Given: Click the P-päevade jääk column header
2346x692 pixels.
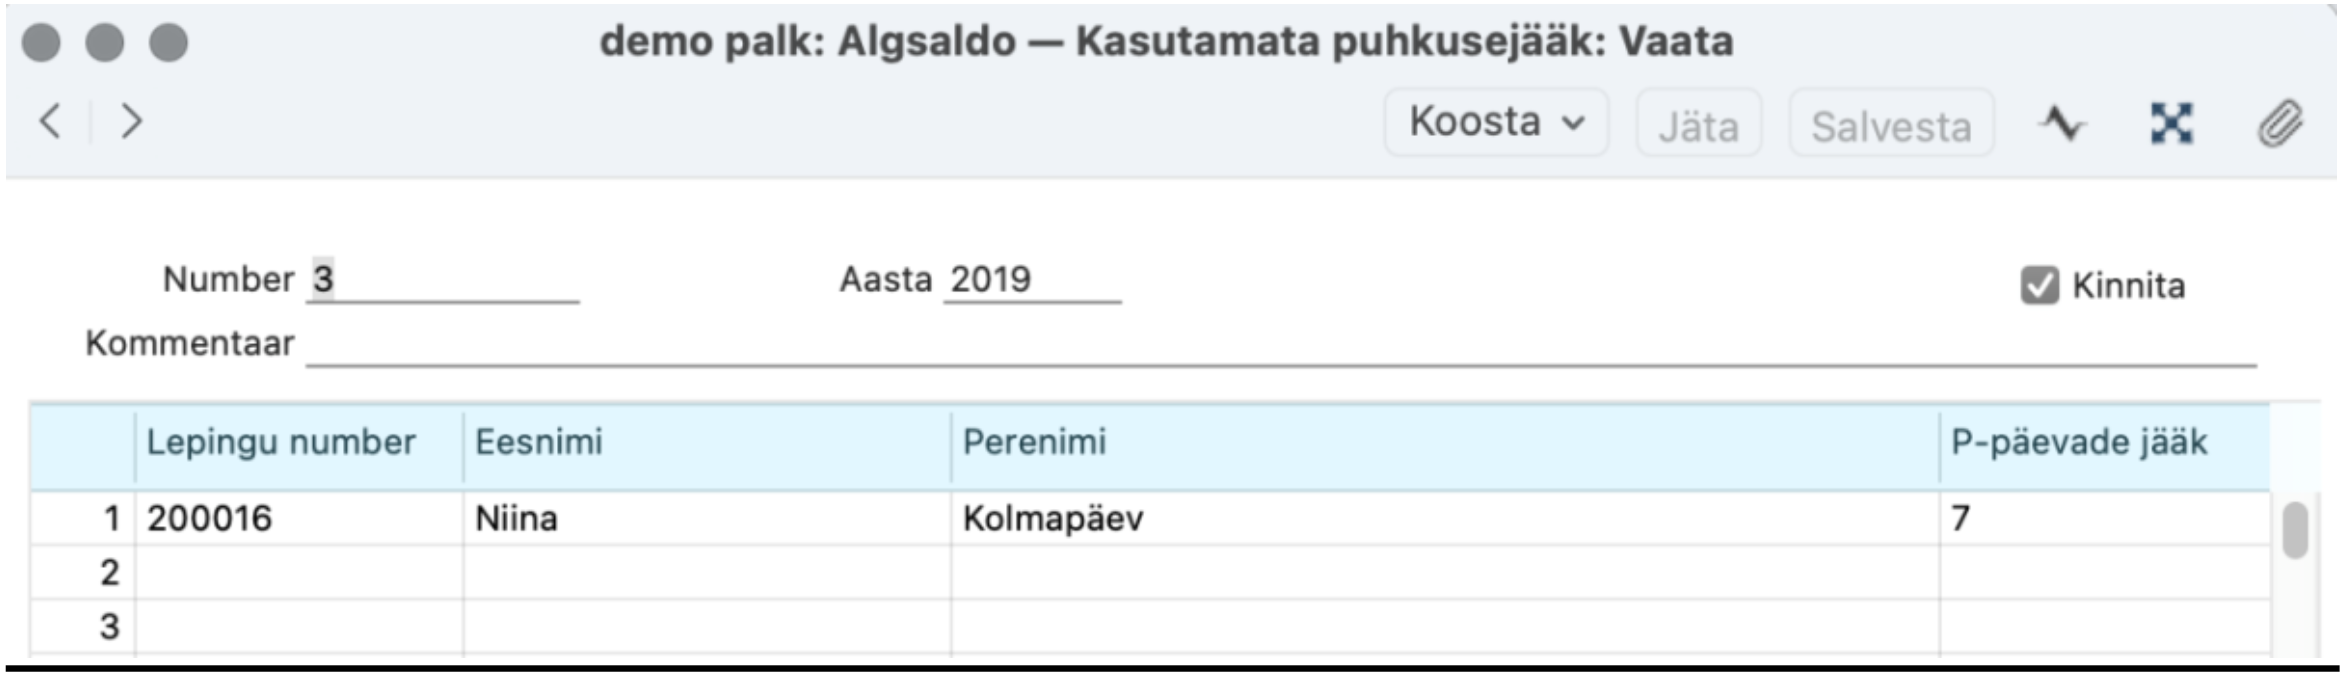Looking at the screenshot, I should click(2104, 442).
